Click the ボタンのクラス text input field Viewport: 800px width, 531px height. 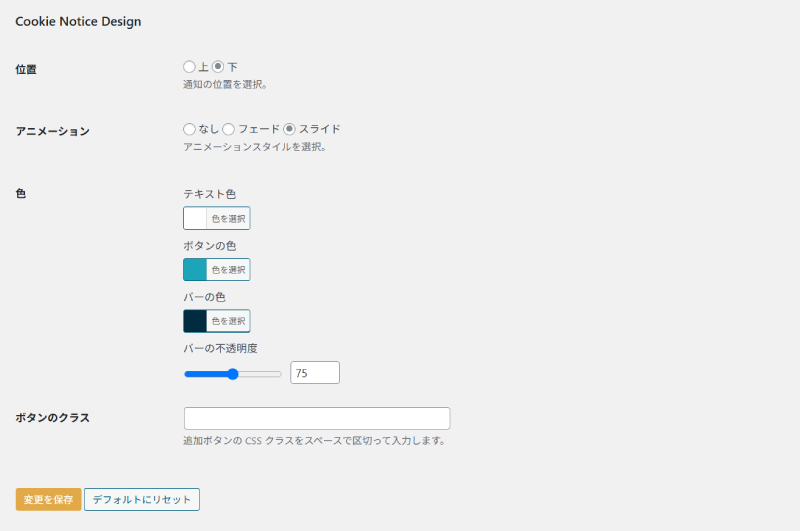(x=317, y=418)
